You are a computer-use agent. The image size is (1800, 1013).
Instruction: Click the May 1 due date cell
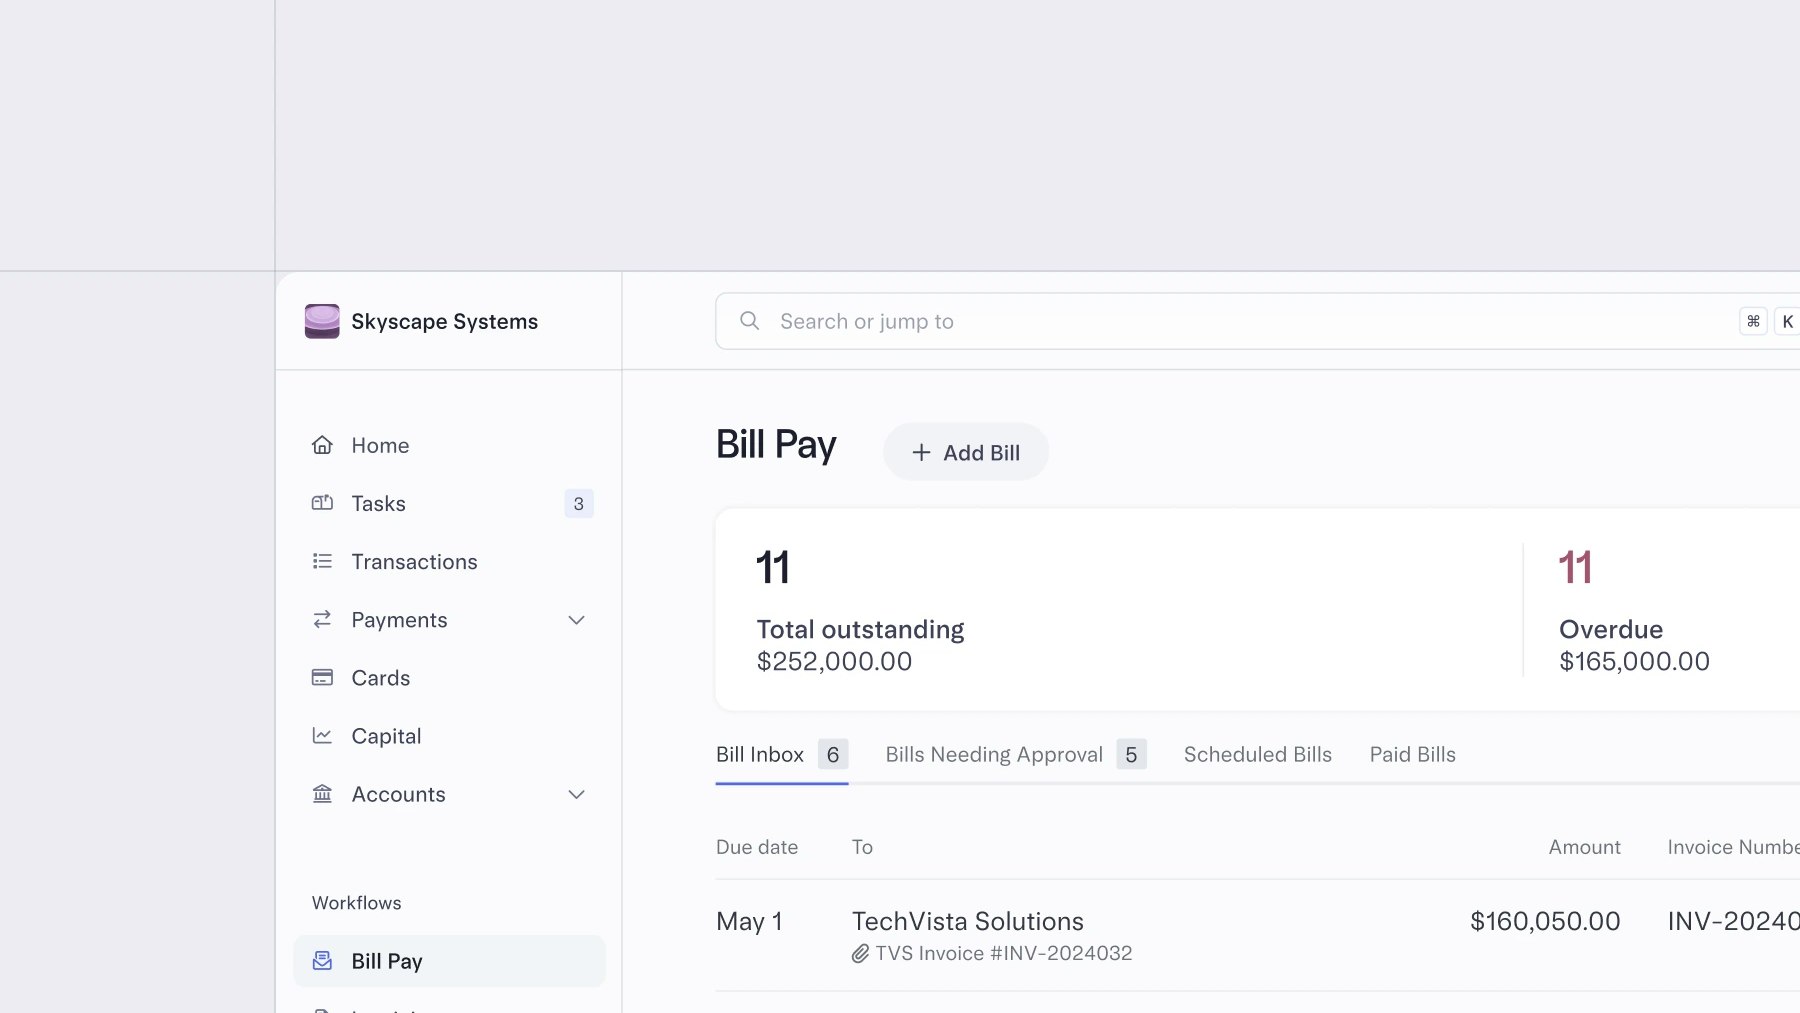(x=749, y=921)
